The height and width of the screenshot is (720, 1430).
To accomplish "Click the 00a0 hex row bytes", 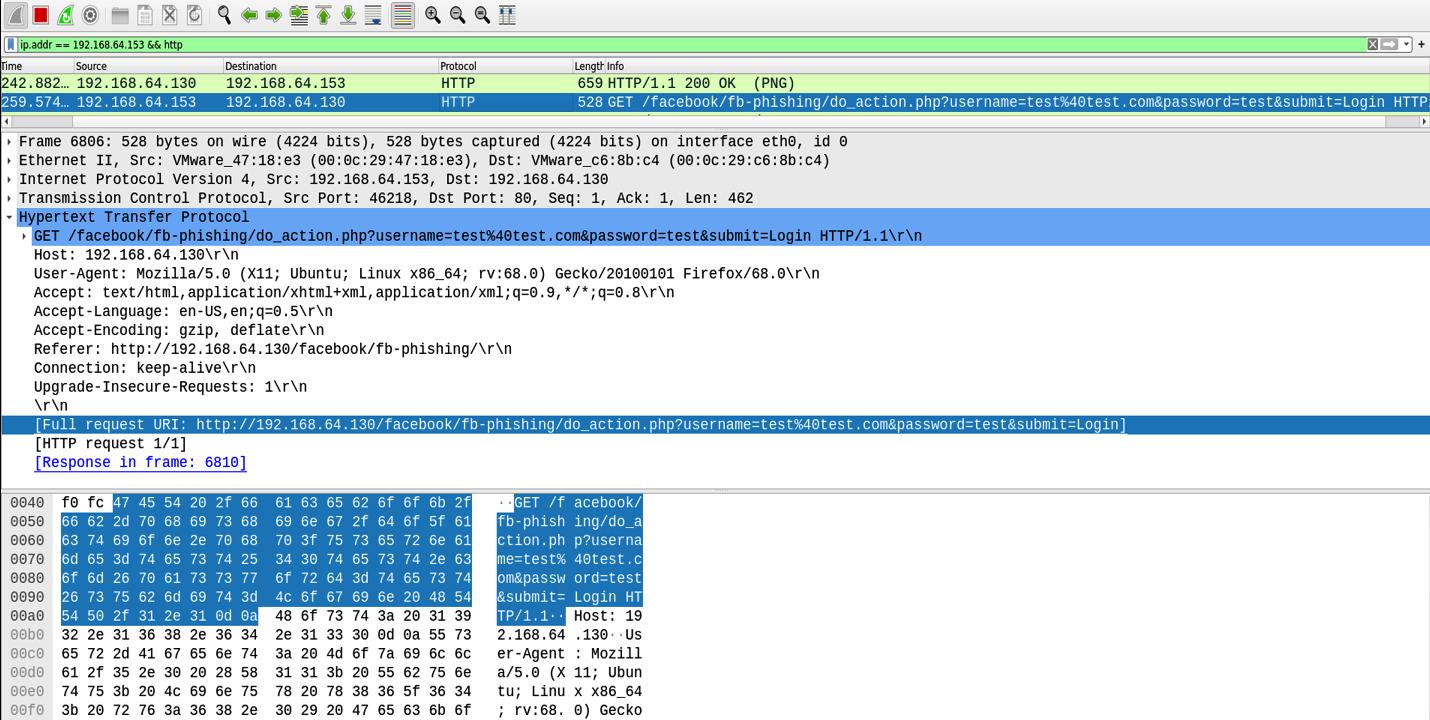I will pyautogui.click(x=266, y=616).
